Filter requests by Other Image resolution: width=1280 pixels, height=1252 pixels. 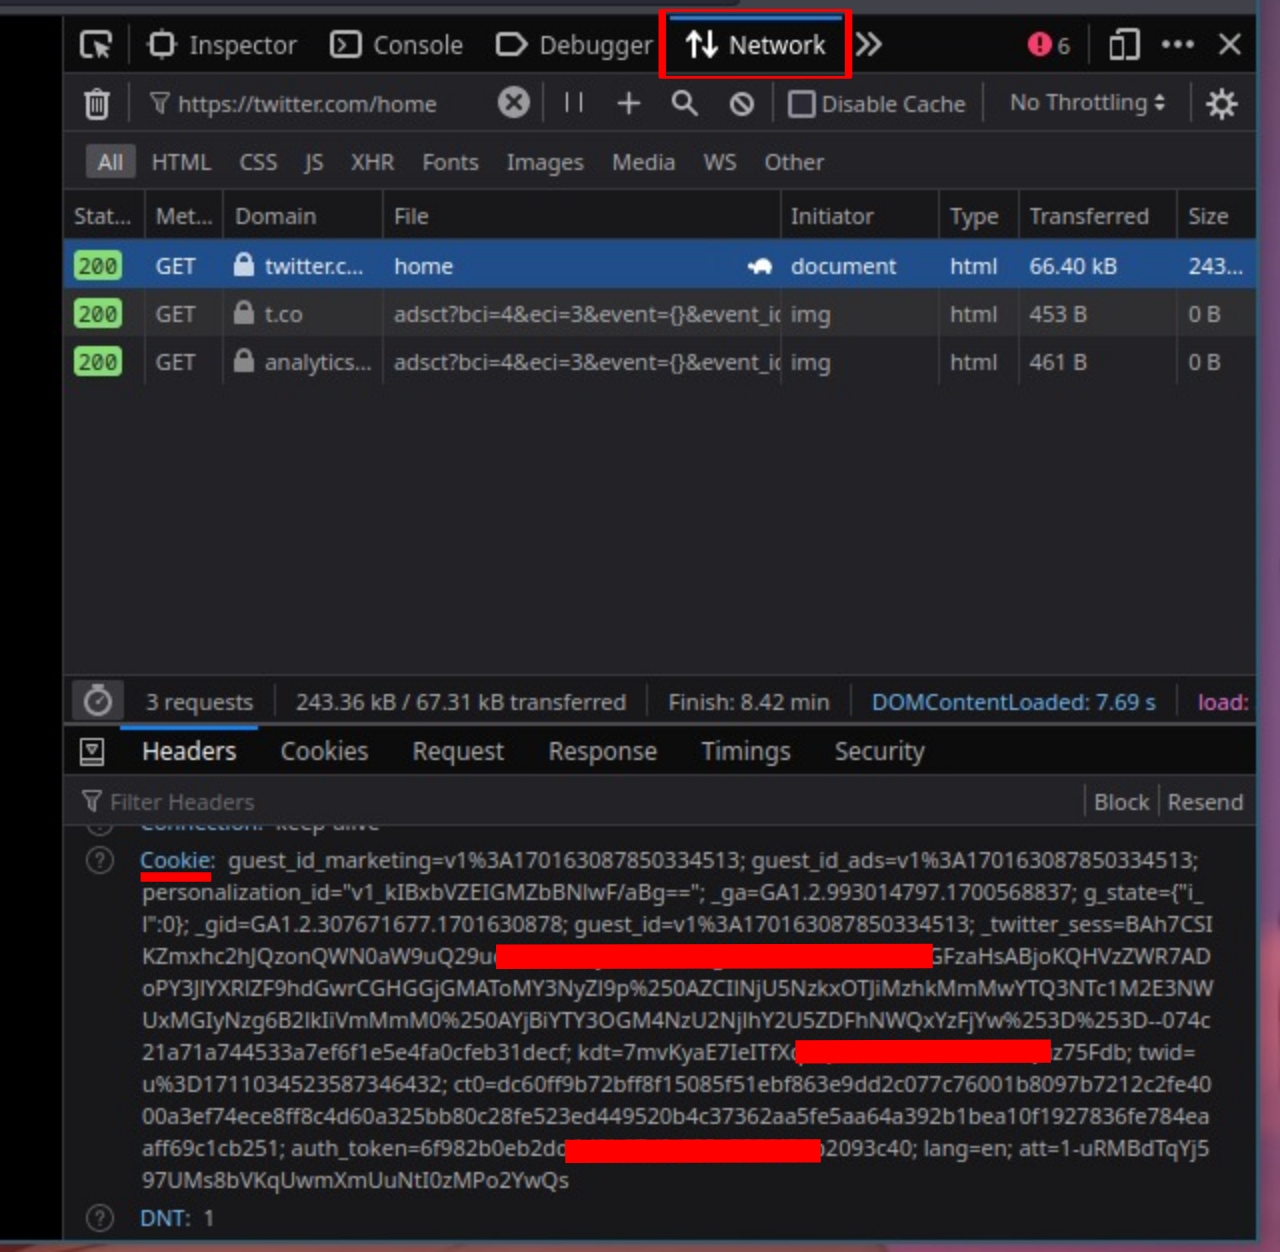pyautogui.click(x=794, y=162)
